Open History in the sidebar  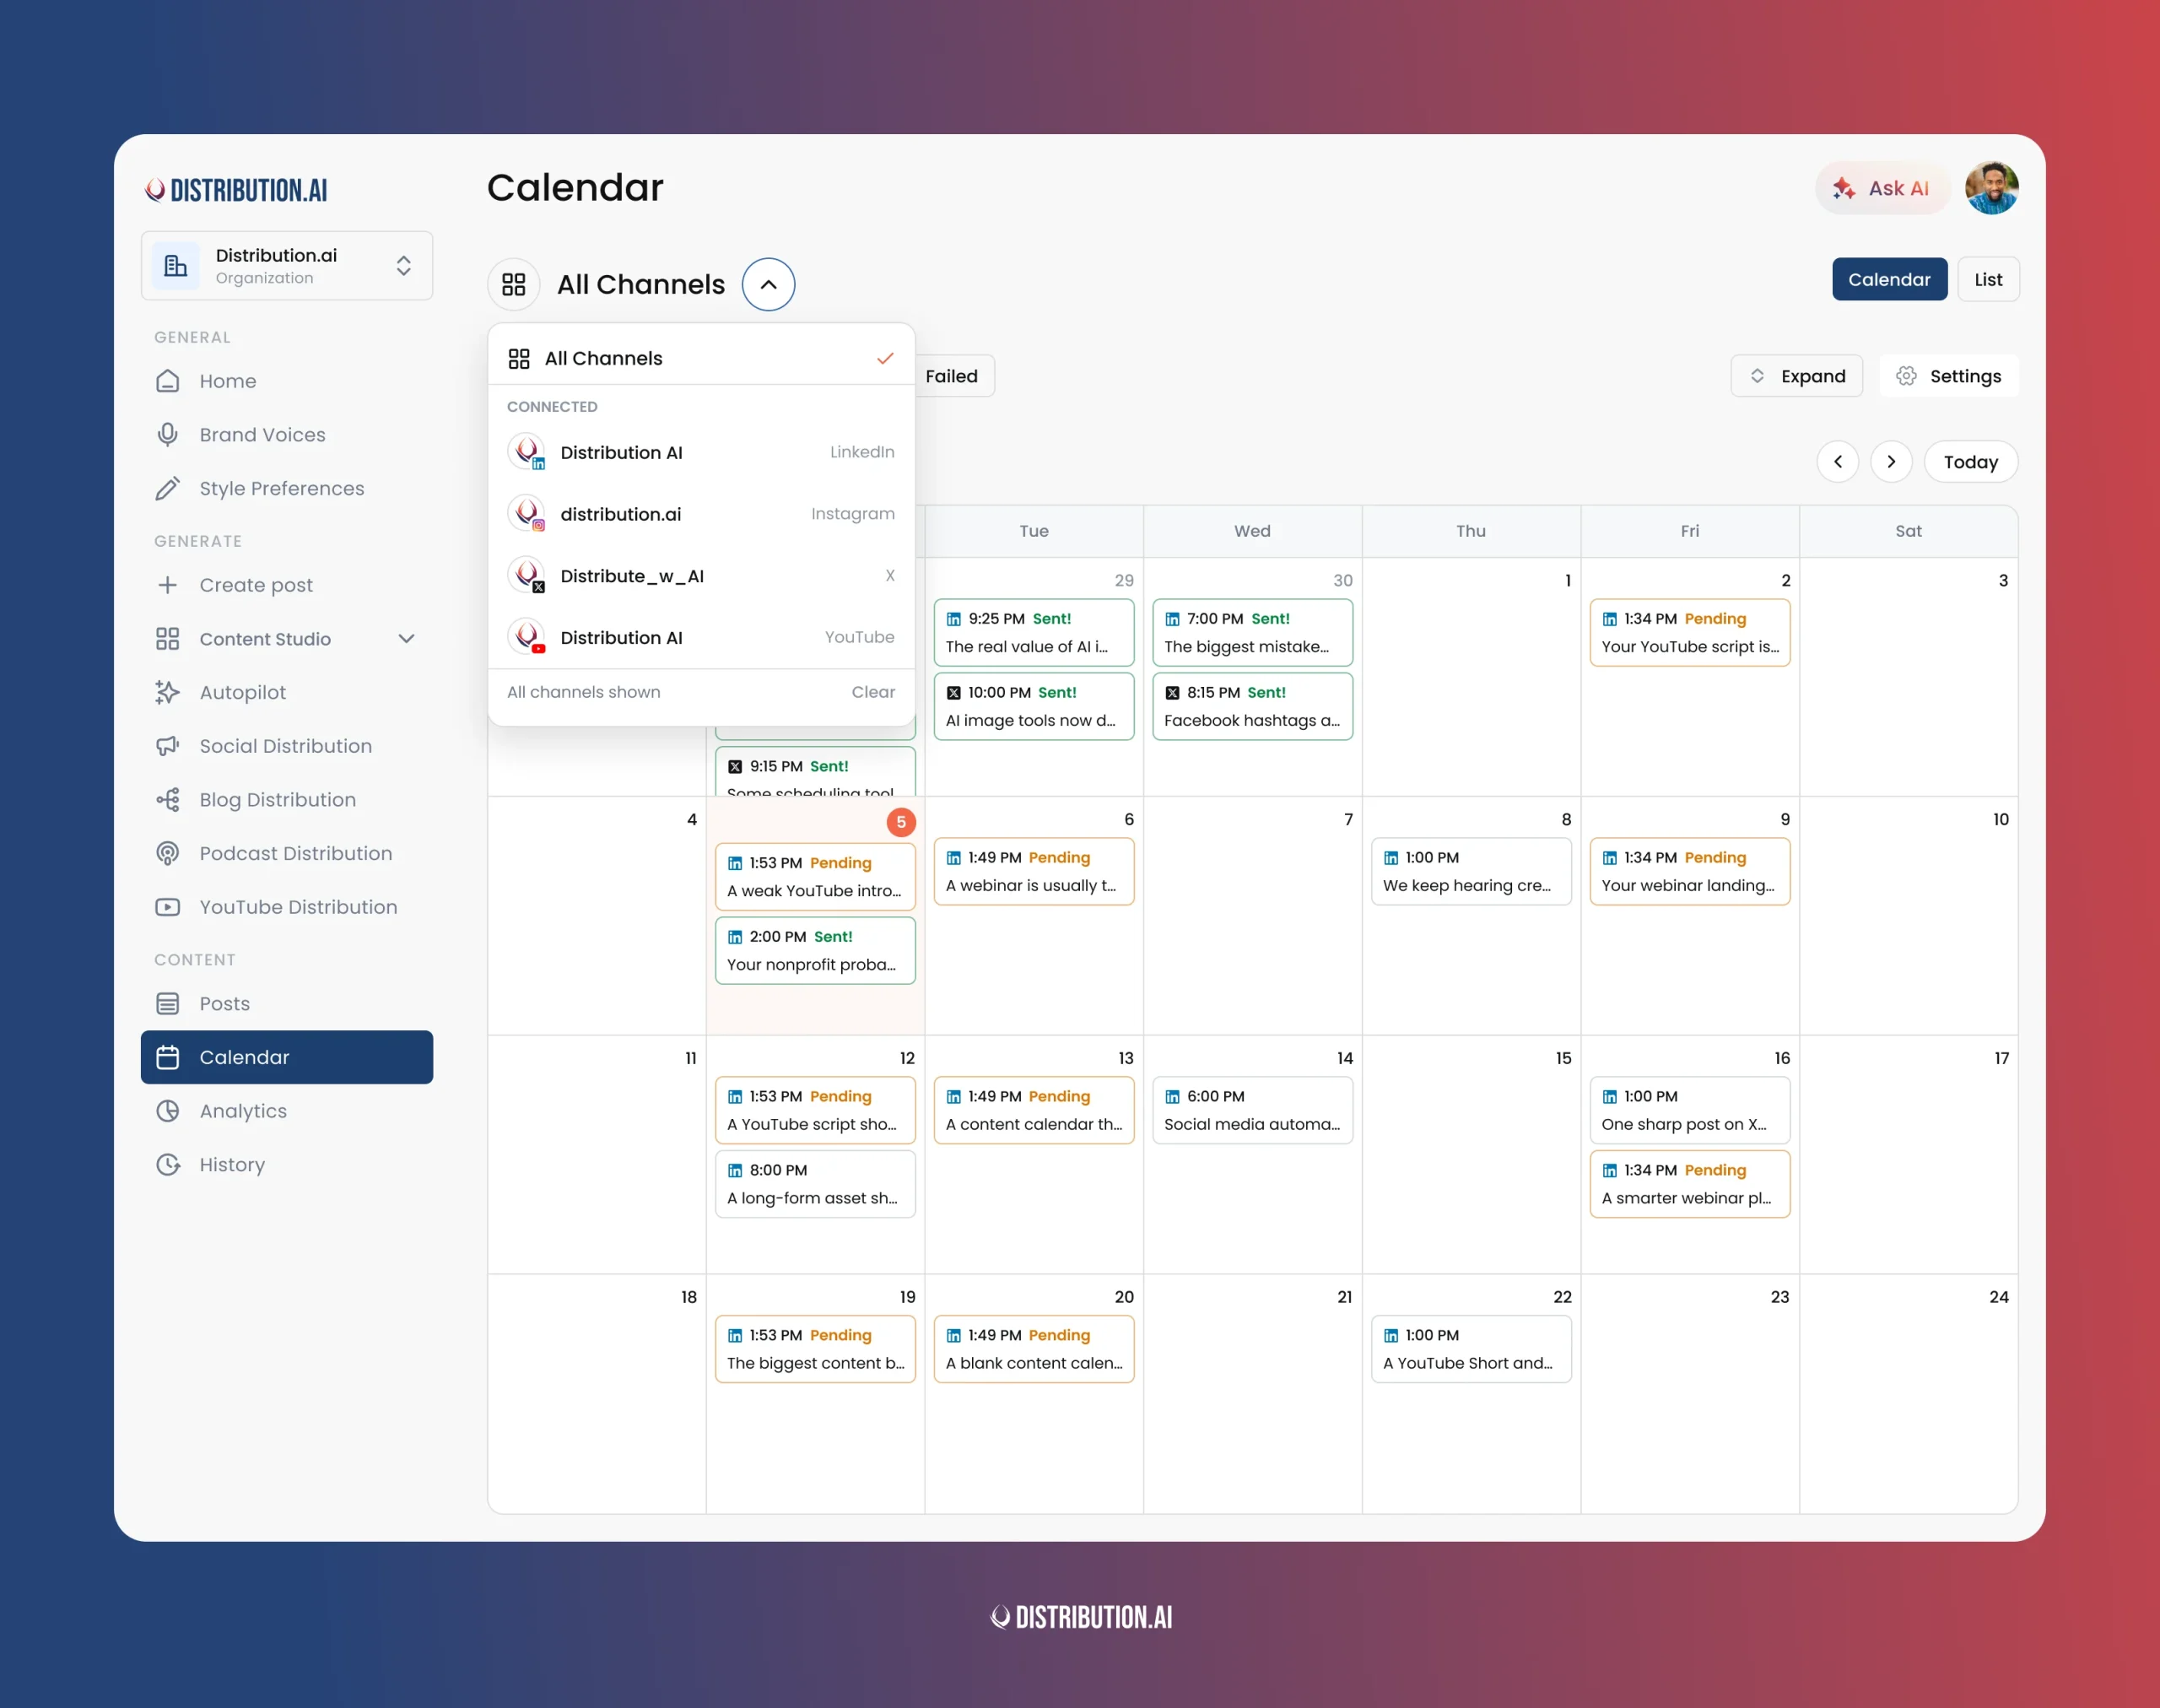coord(286,1165)
